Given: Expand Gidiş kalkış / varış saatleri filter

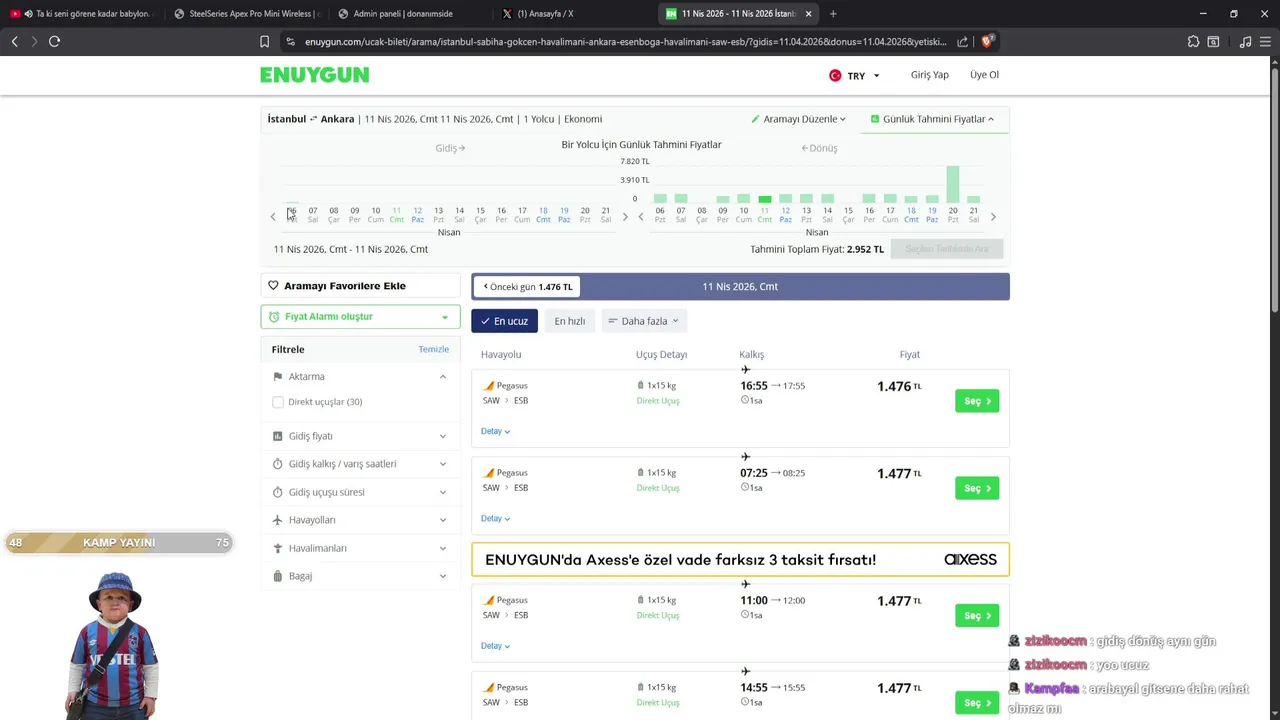Looking at the screenshot, I should point(360,464).
